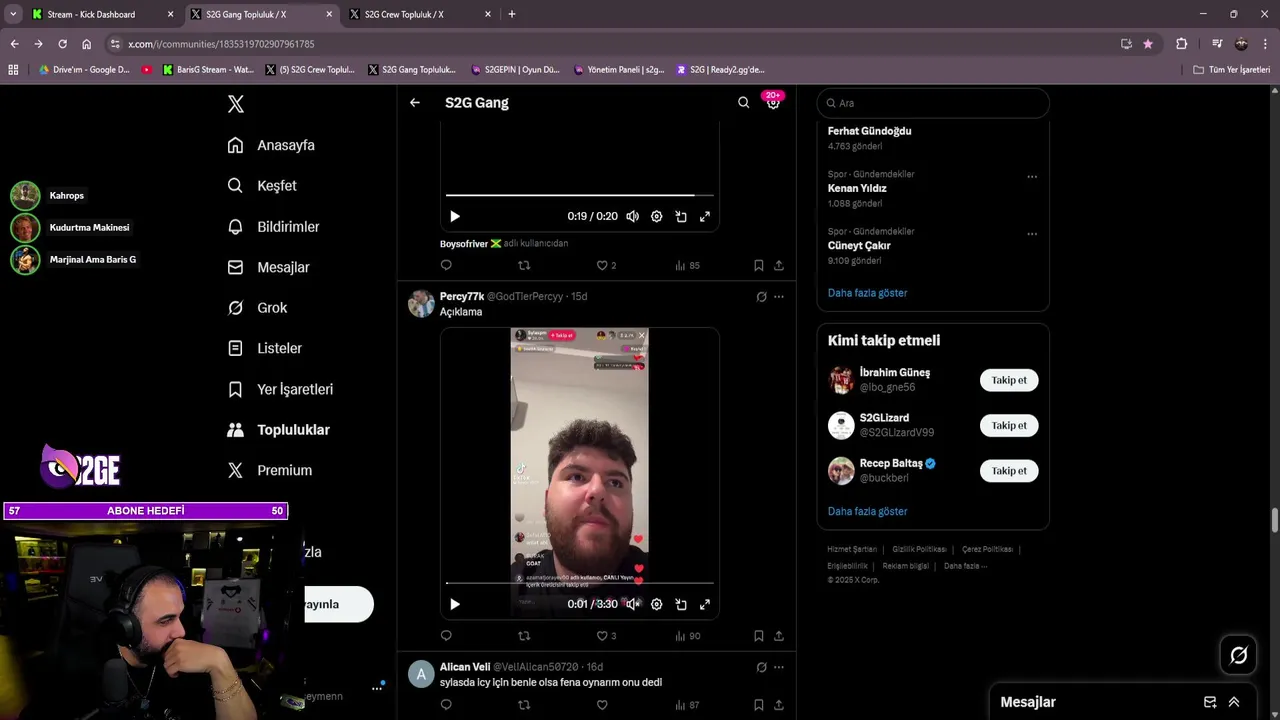
Task: View analytics showing 90 views
Action: (x=687, y=635)
